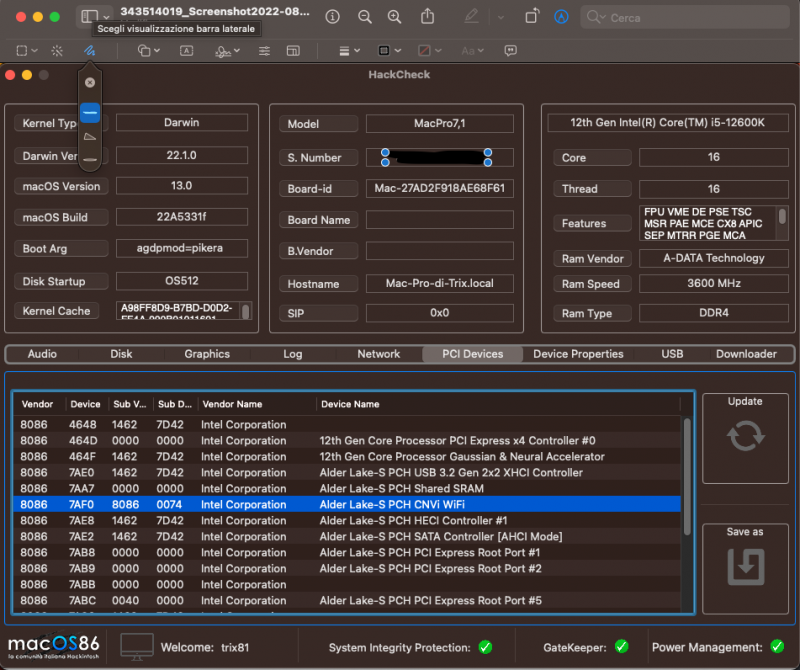Show image info via the inspector icon
The width and height of the screenshot is (800, 670).
pyautogui.click(x=332, y=17)
